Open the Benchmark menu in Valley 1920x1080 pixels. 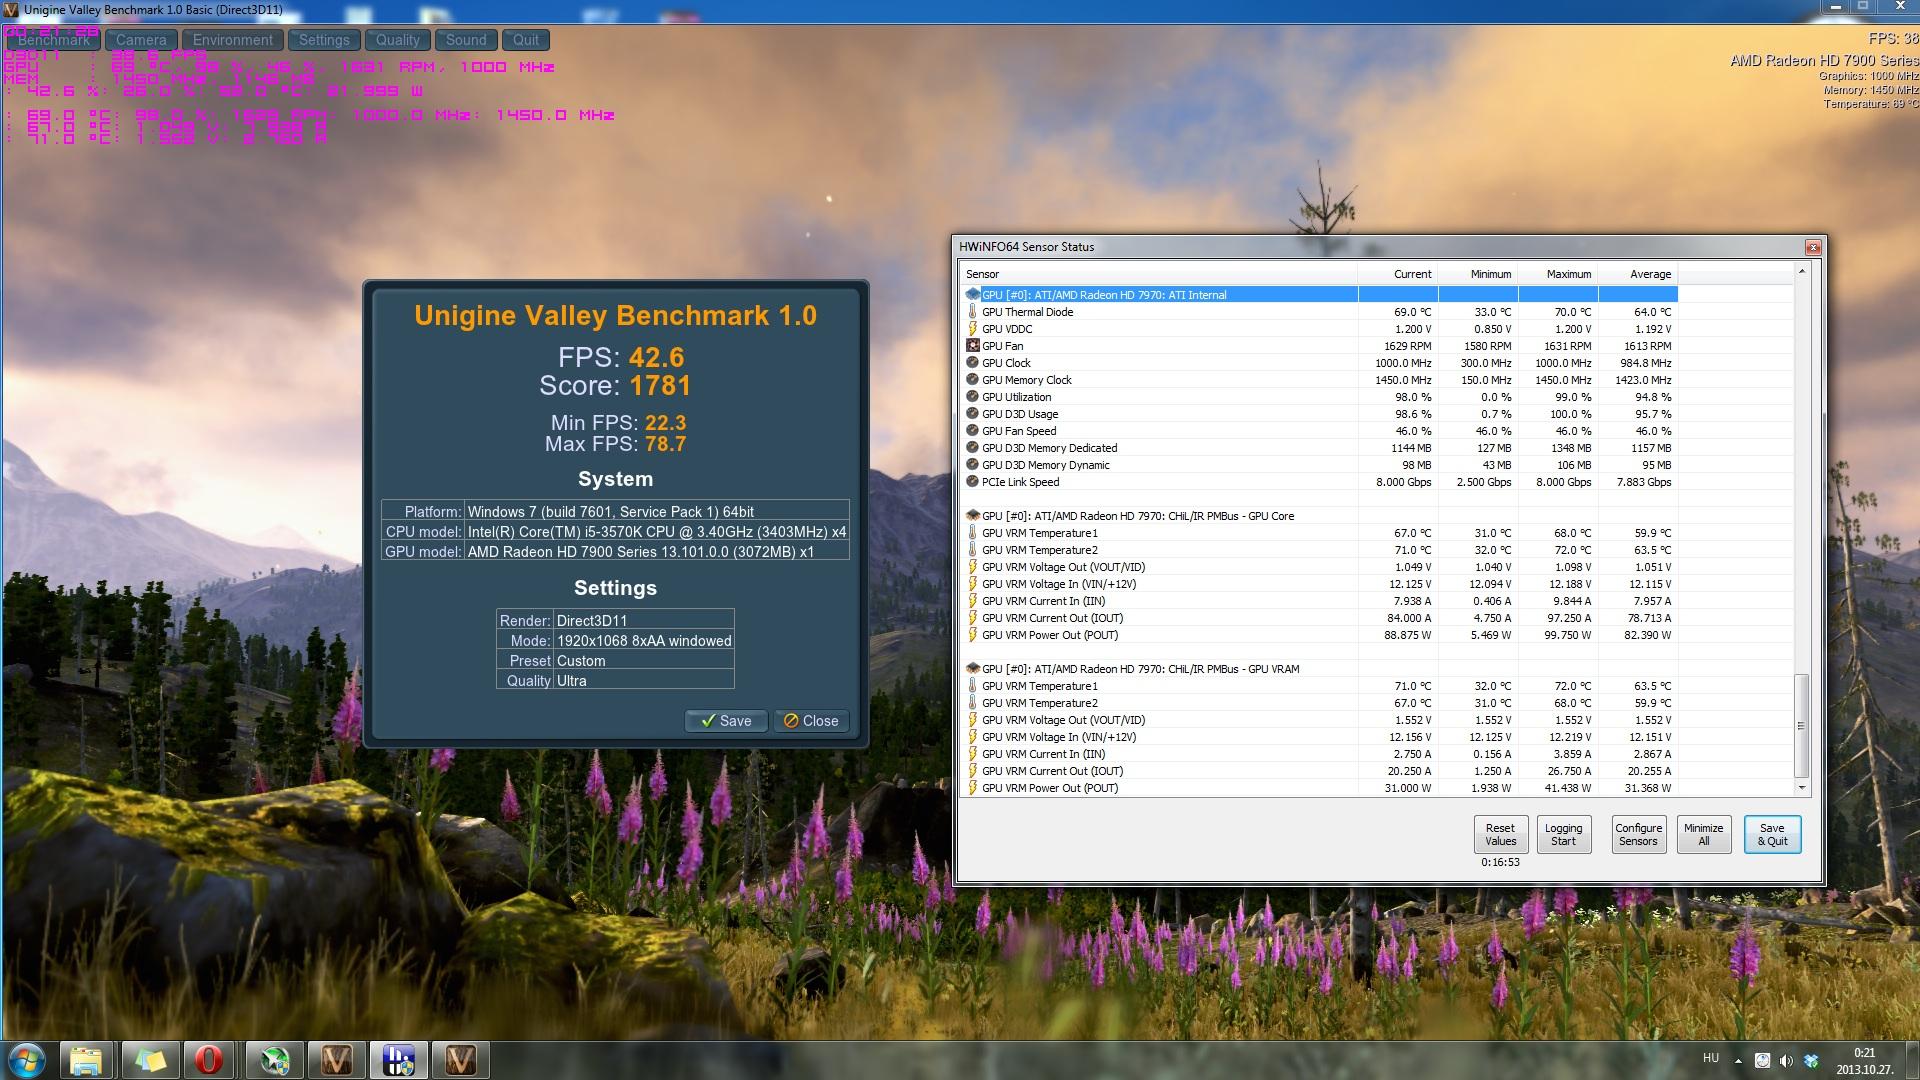pos(53,40)
